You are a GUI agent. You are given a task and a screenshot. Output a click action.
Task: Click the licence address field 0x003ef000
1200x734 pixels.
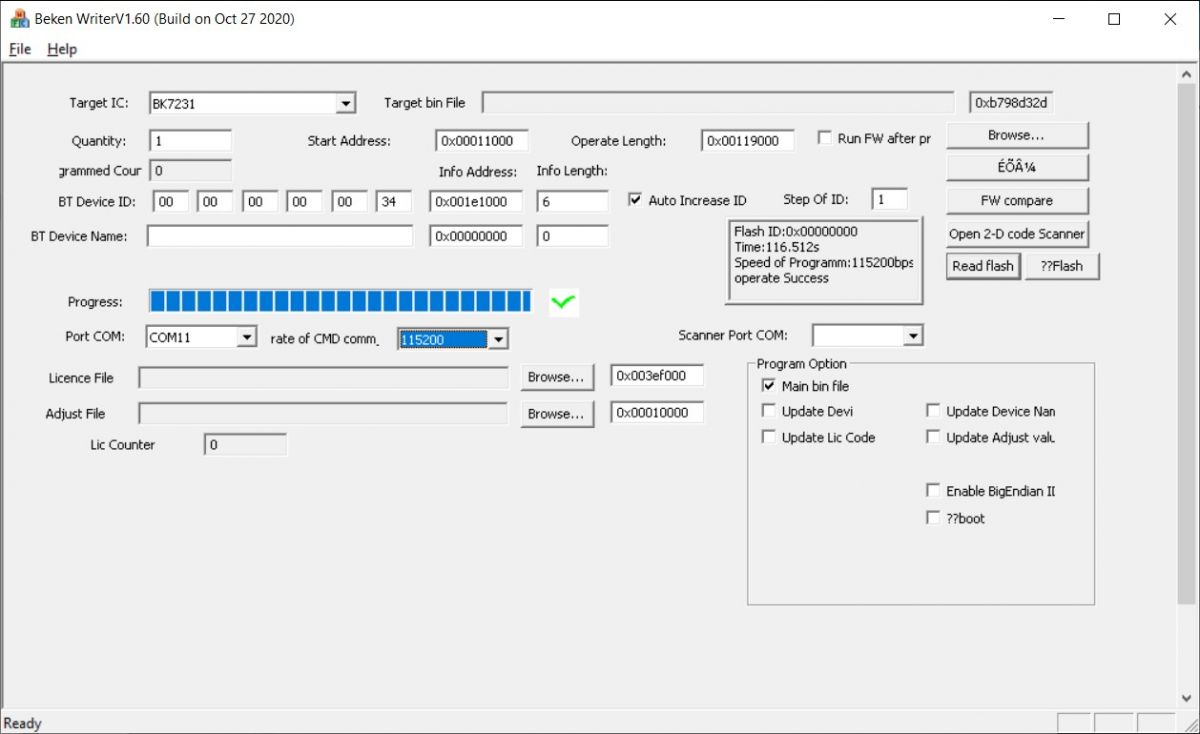[x=658, y=376]
